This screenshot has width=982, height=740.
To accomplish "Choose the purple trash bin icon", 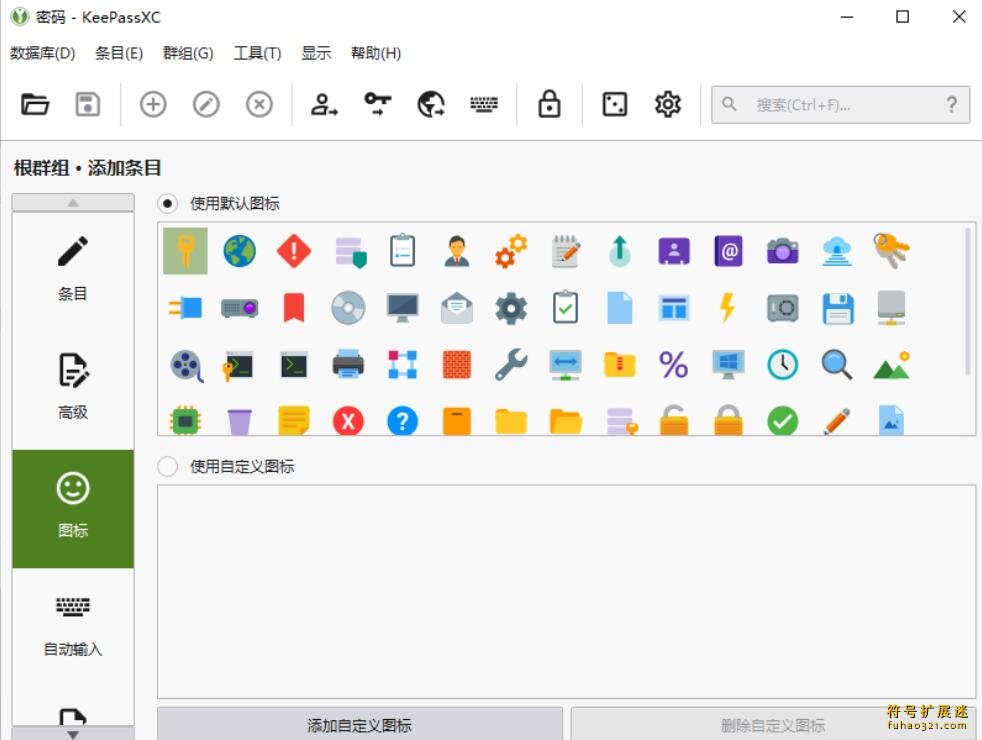I will pos(239,421).
